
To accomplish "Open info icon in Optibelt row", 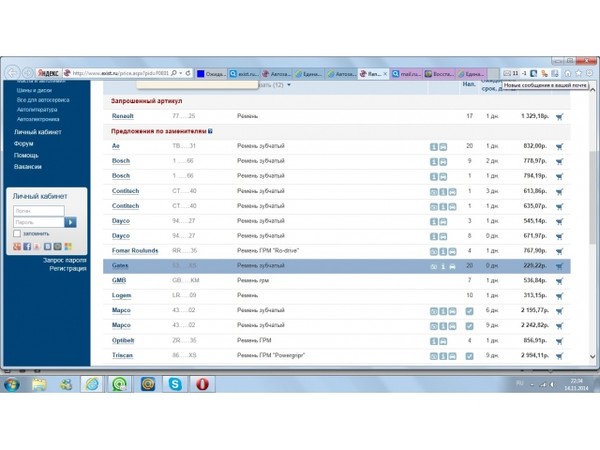I will coord(434,341).
